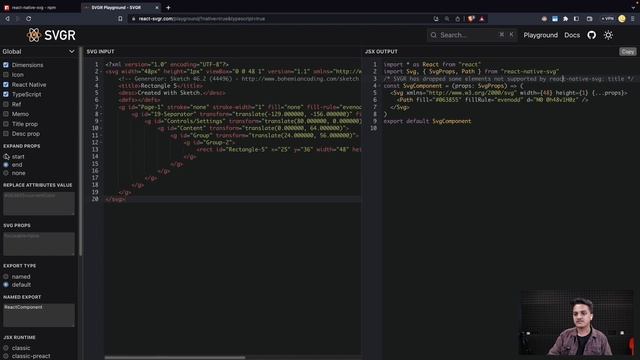
Task: Click the SVG input horizontal scrollbar
Action: (x=175, y=358)
